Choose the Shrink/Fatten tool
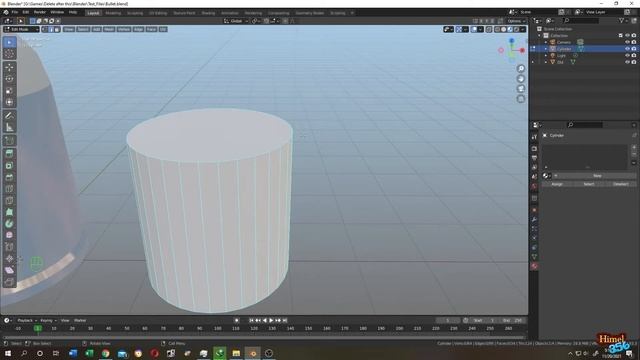Viewport: 640px width, 360px height. coord(9,258)
